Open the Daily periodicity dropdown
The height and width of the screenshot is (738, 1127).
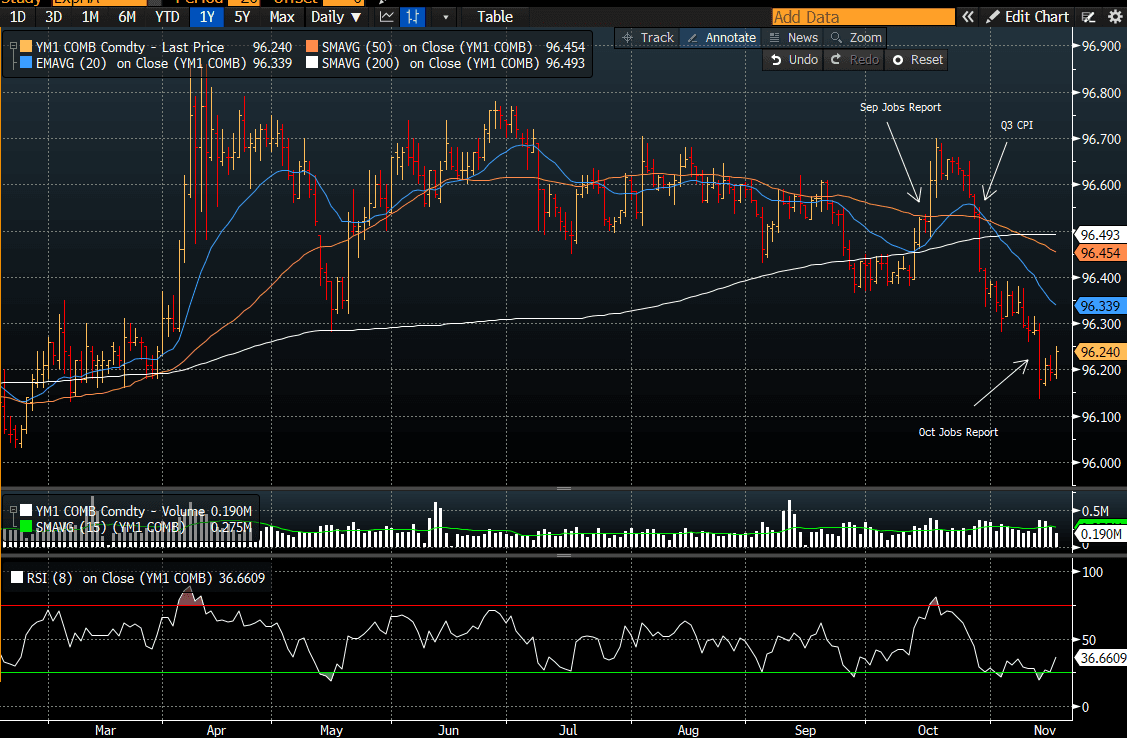pyautogui.click(x=336, y=17)
